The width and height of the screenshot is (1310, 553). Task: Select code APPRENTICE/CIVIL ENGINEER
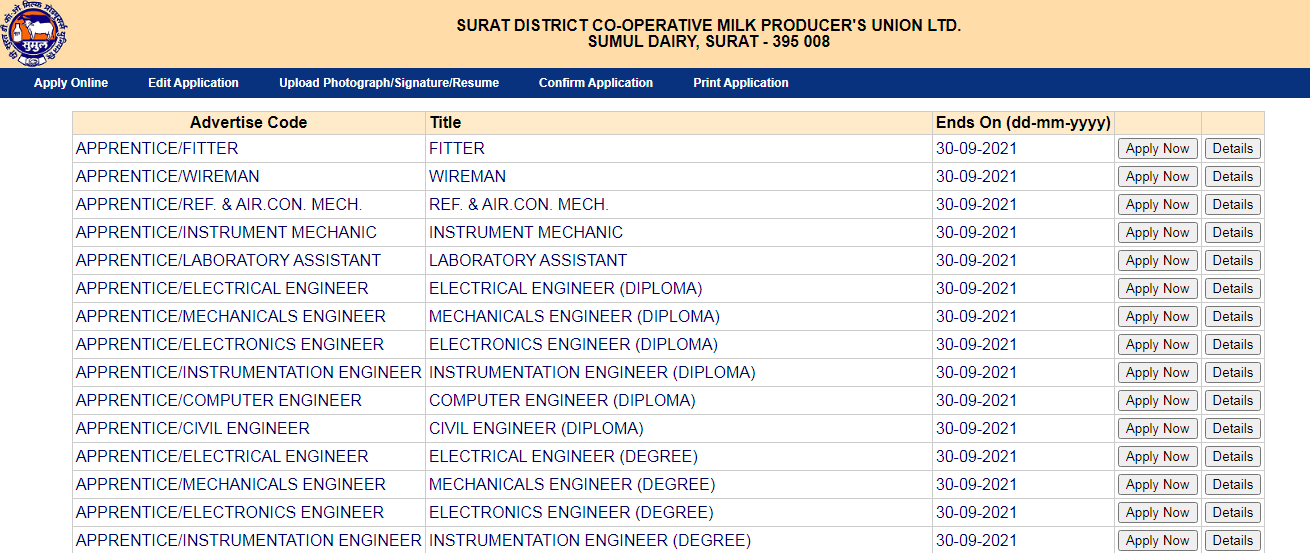(x=193, y=429)
